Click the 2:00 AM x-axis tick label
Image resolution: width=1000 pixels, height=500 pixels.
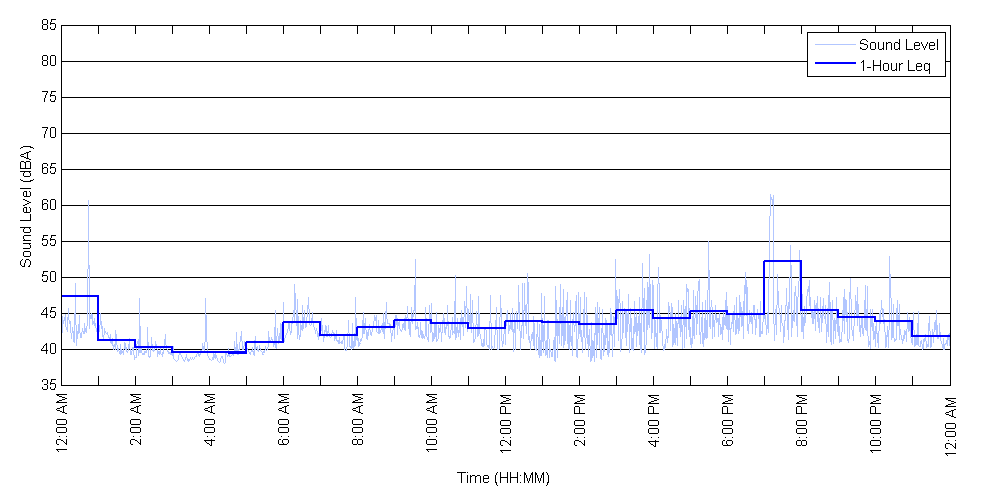pyautogui.click(x=136, y=423)
